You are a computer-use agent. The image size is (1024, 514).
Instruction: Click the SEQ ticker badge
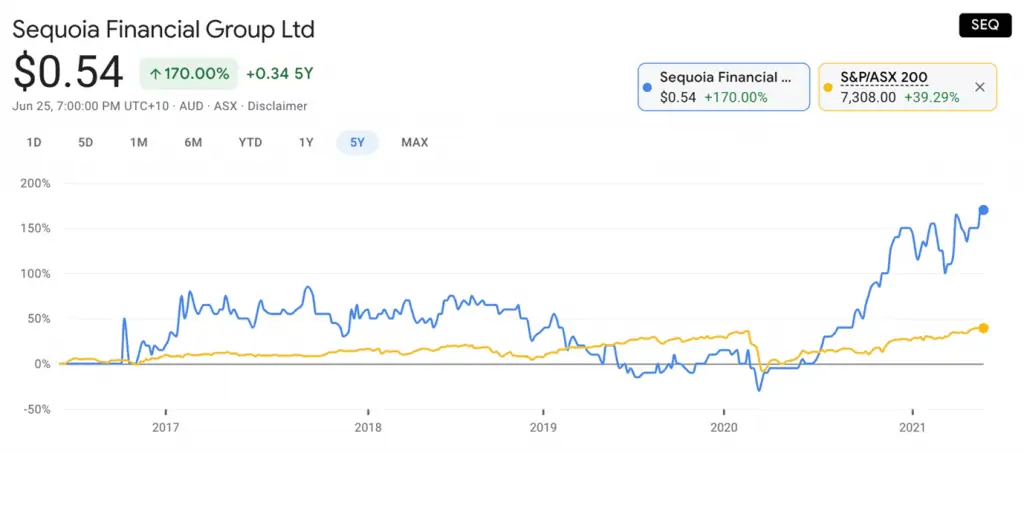point(985,25)
